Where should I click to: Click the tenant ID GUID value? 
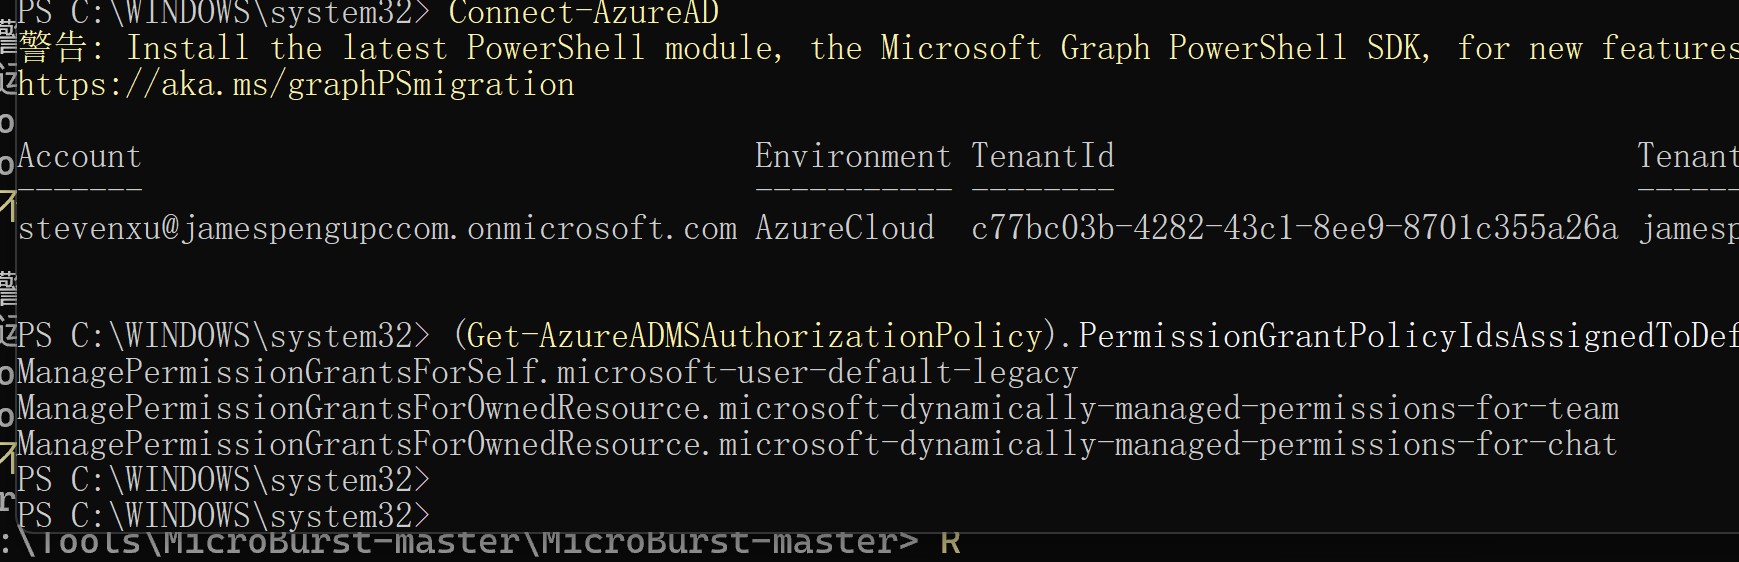[1294, 229]
